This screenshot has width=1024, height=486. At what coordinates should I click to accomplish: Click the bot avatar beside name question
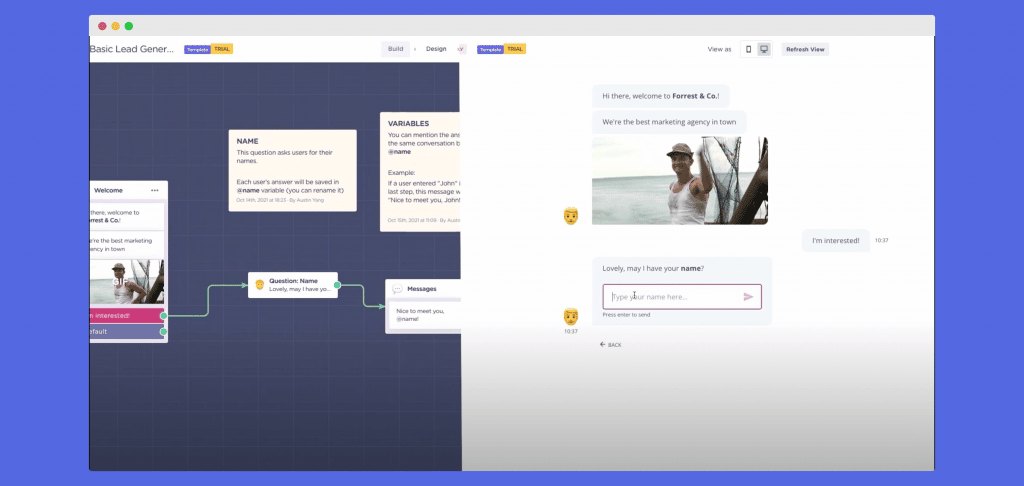[571, 316]
